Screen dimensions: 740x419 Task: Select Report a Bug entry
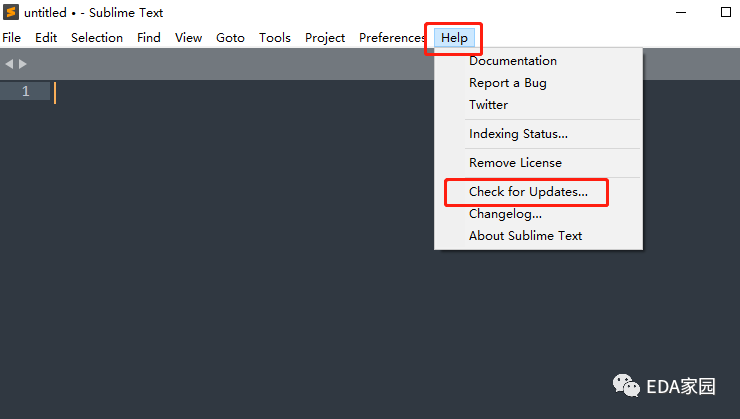pyautogui.click(x=507, y=83)
